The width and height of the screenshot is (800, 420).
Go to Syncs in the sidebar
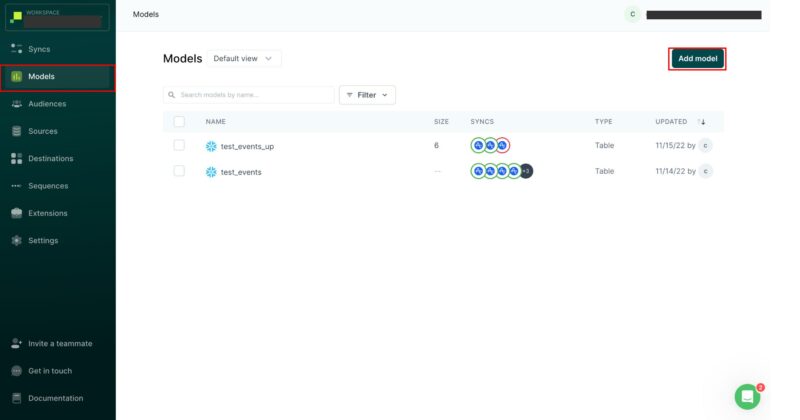(39, 49)
